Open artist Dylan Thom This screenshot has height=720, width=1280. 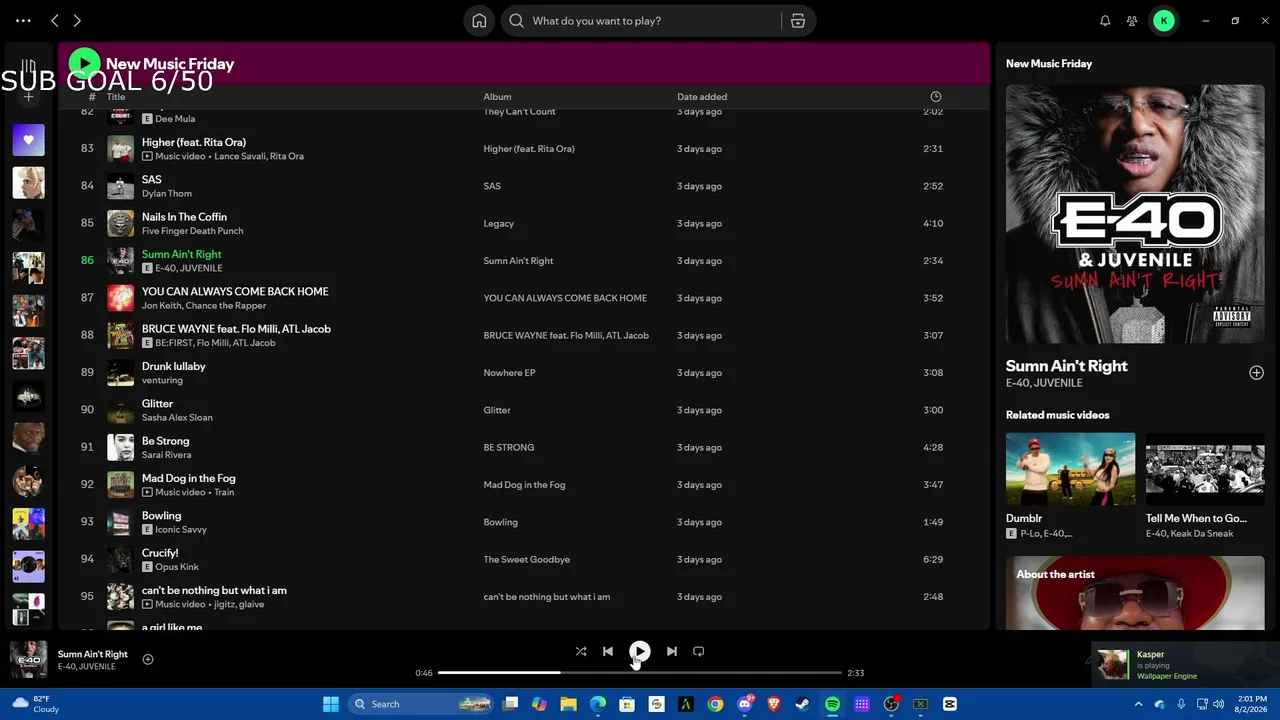167,194
